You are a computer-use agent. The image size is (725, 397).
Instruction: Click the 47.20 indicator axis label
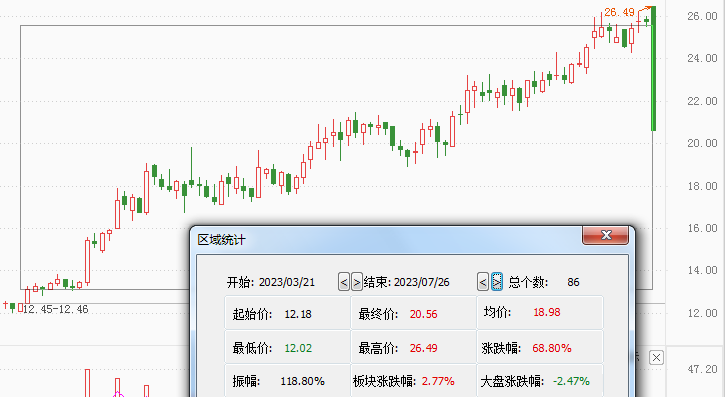[702, 369]
